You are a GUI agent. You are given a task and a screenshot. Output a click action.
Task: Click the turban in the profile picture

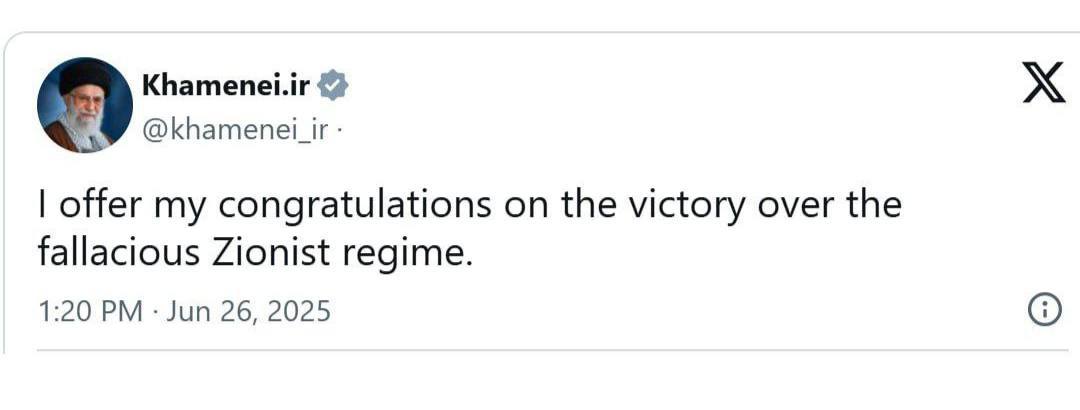(x=84, y=77)
